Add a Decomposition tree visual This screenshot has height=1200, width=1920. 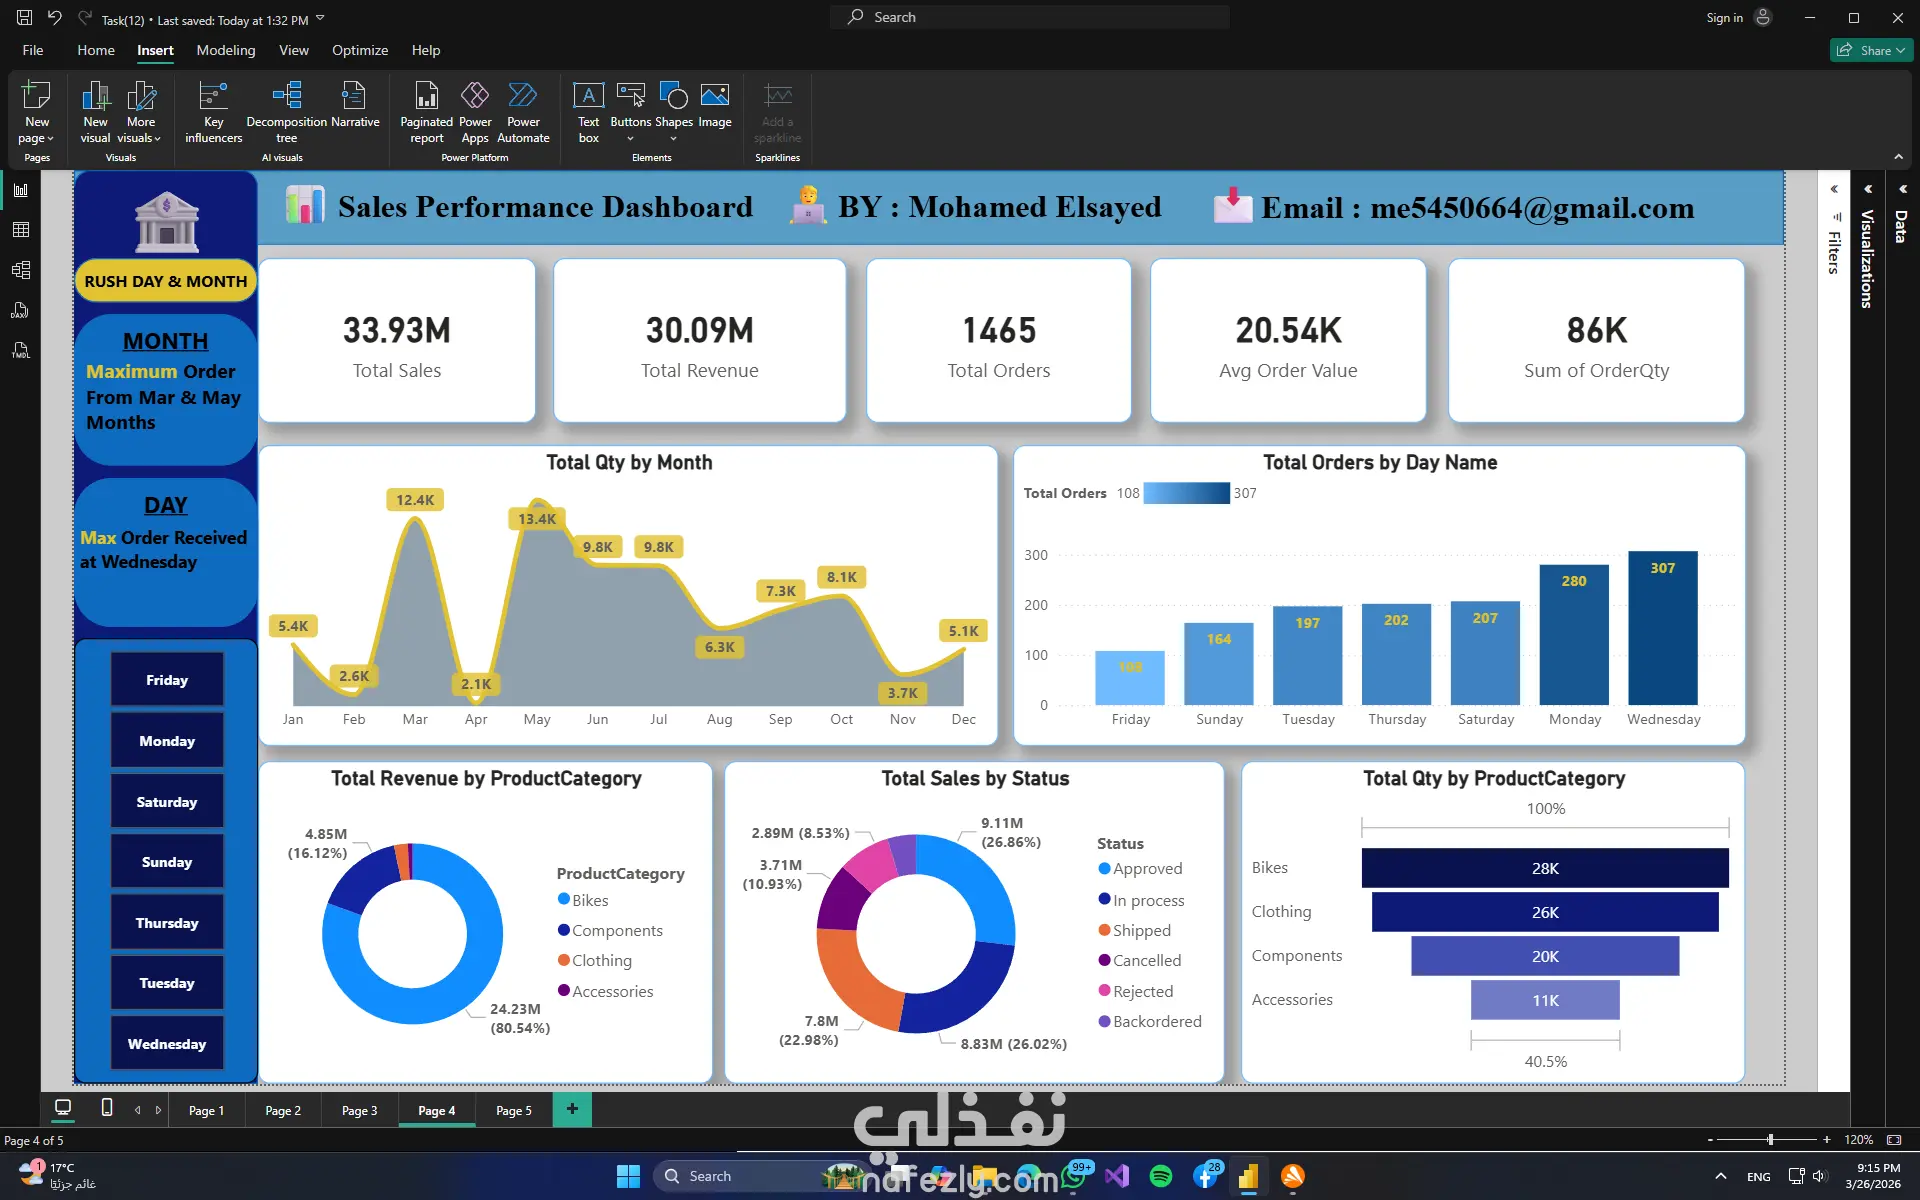click(x=287, y=112)
